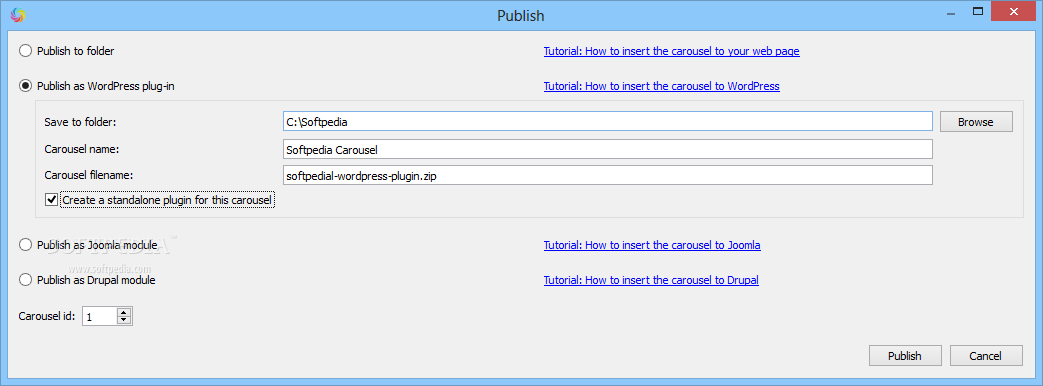Focus the Carousel name field
The width and height of the screenshot is (1043, 386).
tap(607, 149)
